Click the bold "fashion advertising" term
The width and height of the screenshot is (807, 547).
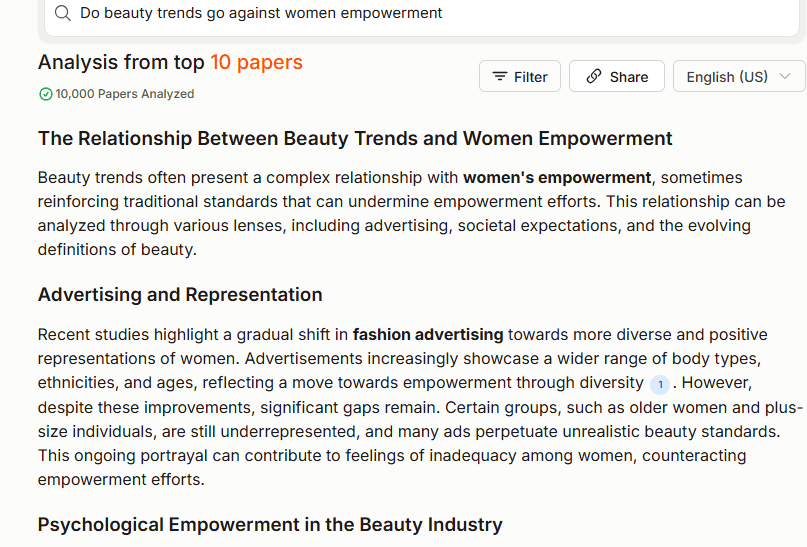click(428, 334)
